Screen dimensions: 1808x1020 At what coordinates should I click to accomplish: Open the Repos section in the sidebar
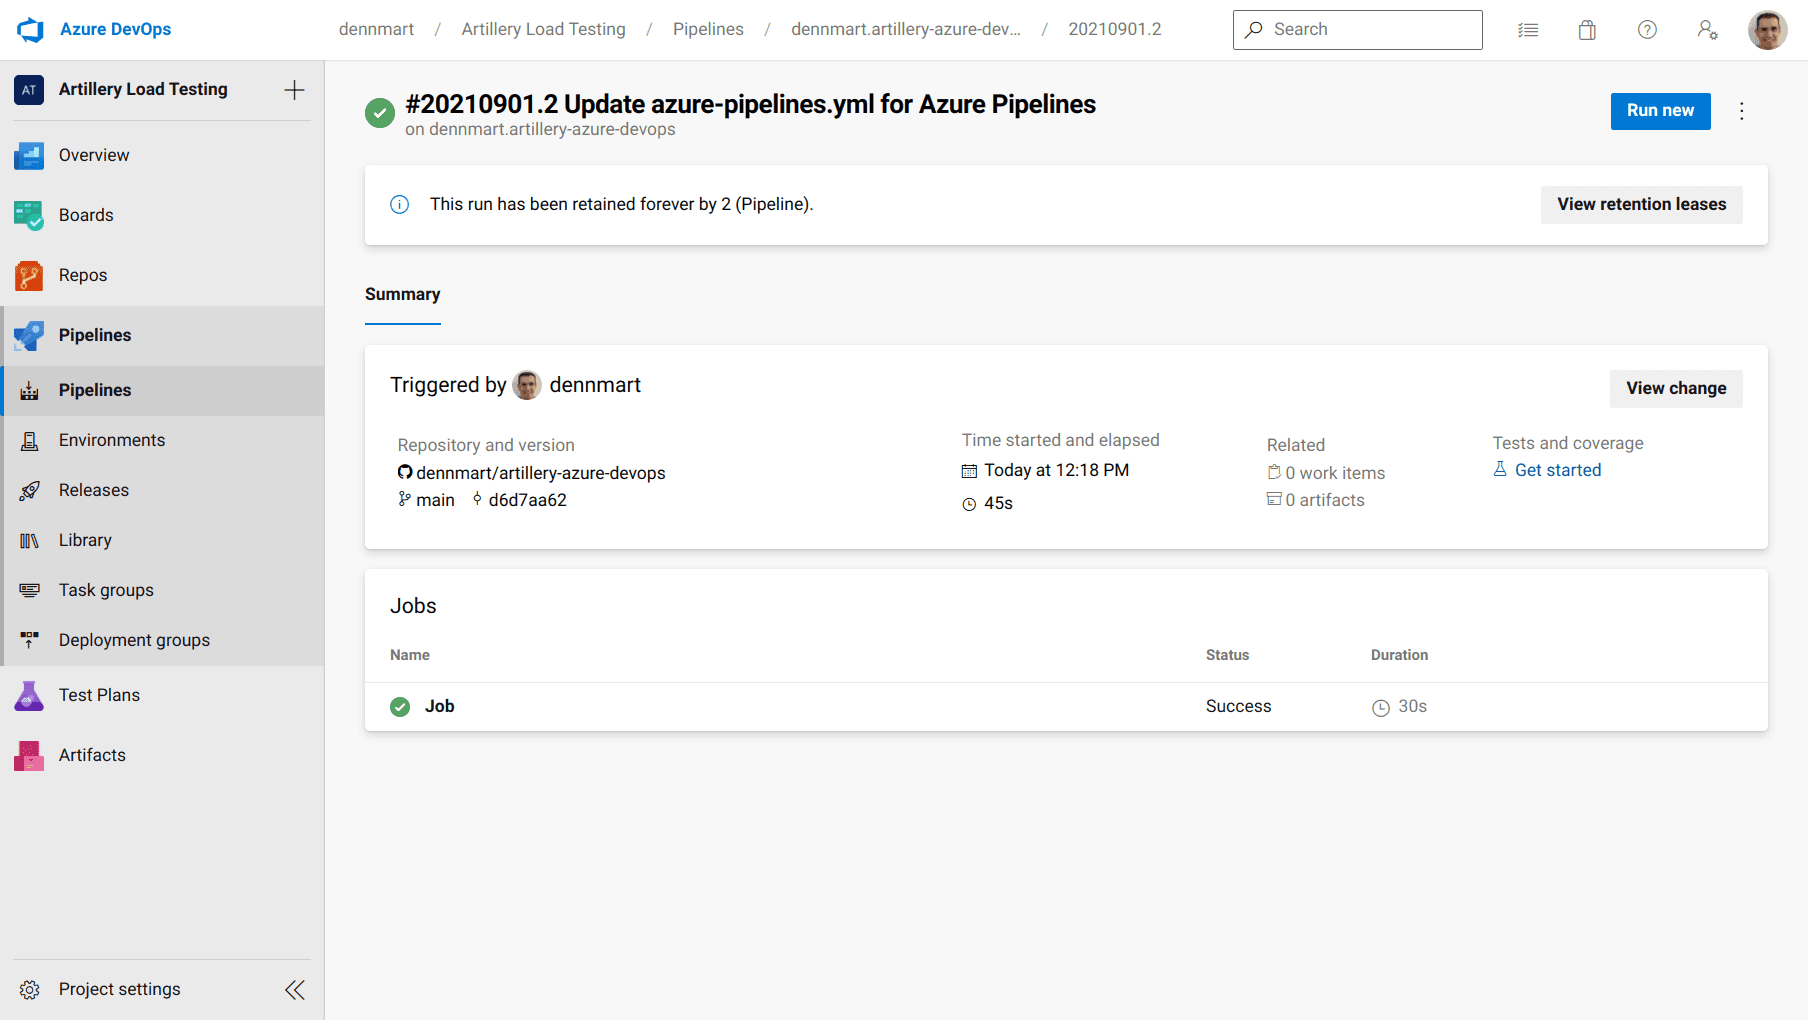pyautogui.click(x=83, y=275)
